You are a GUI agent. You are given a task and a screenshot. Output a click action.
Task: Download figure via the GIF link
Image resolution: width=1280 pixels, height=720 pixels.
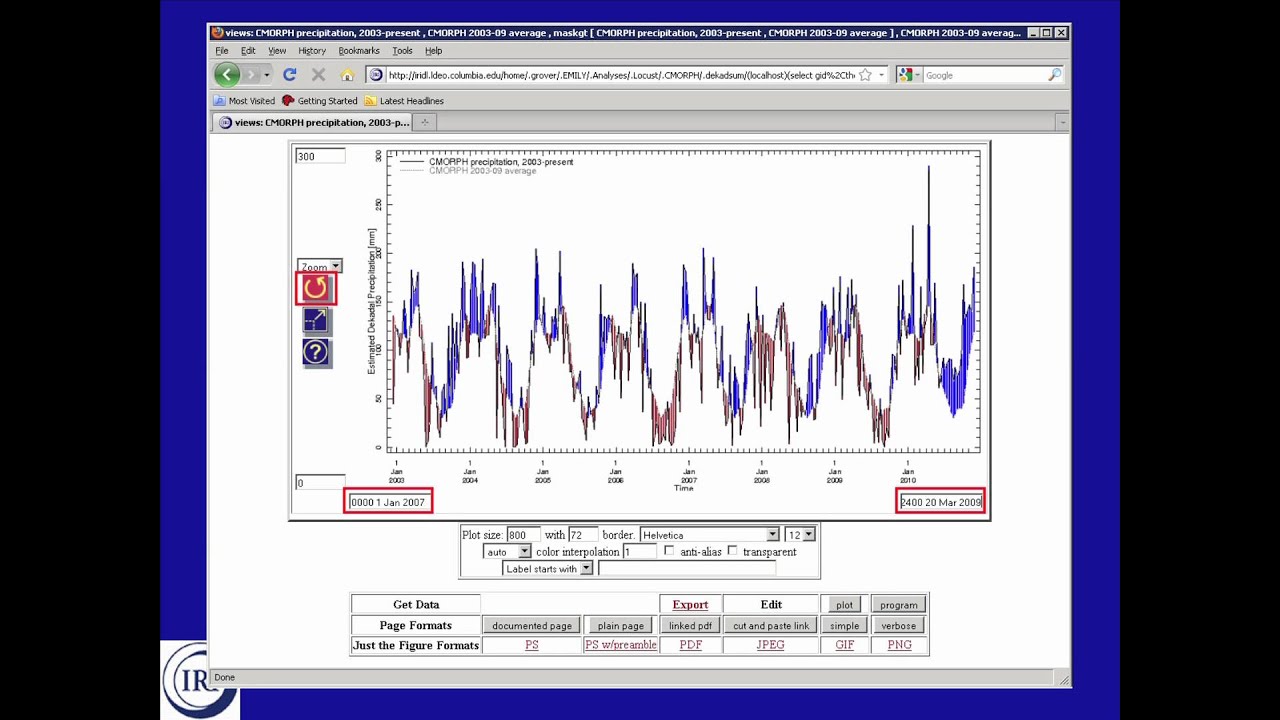pyautogui.click(x=844, y=645)
